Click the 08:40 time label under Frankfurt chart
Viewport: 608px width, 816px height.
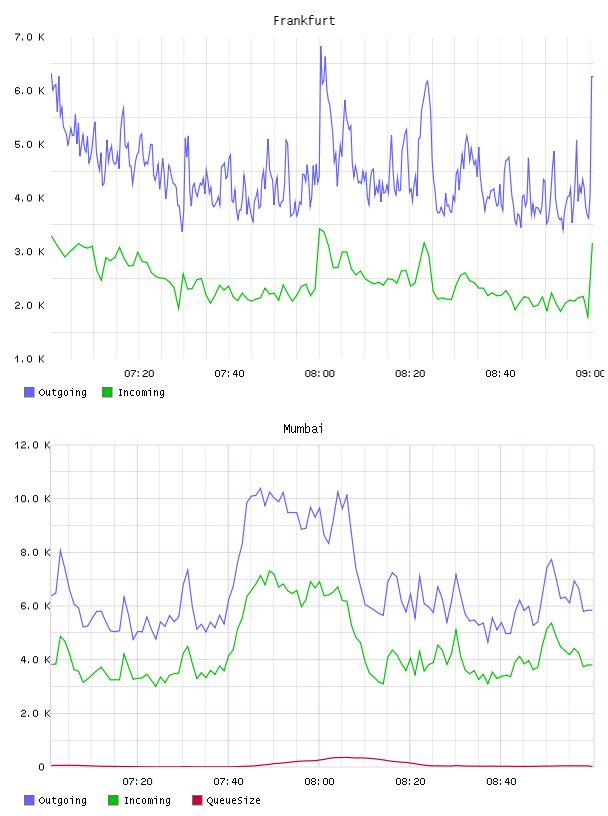(500, 374)
